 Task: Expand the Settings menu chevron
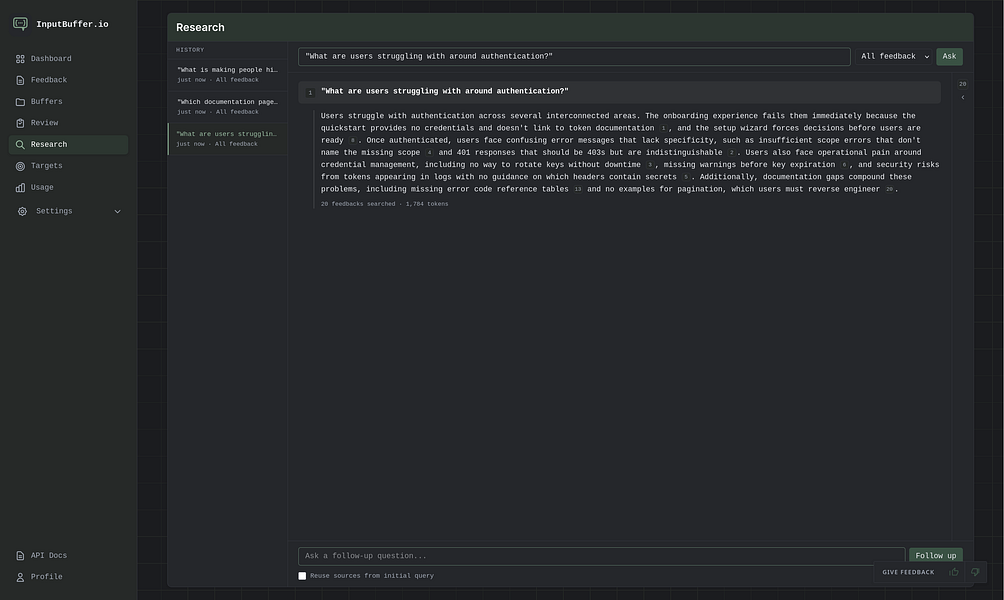117,211
